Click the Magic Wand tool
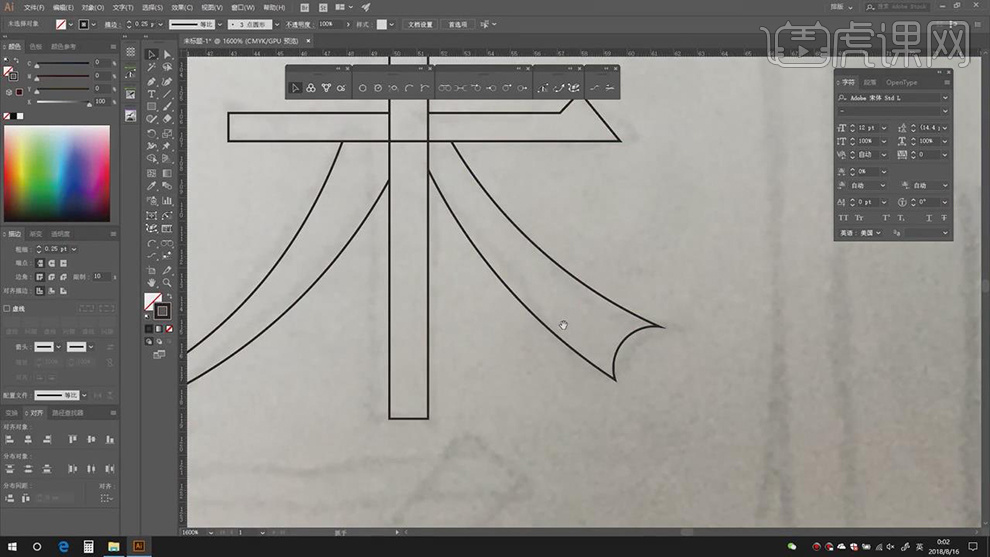 coord(152,68)
